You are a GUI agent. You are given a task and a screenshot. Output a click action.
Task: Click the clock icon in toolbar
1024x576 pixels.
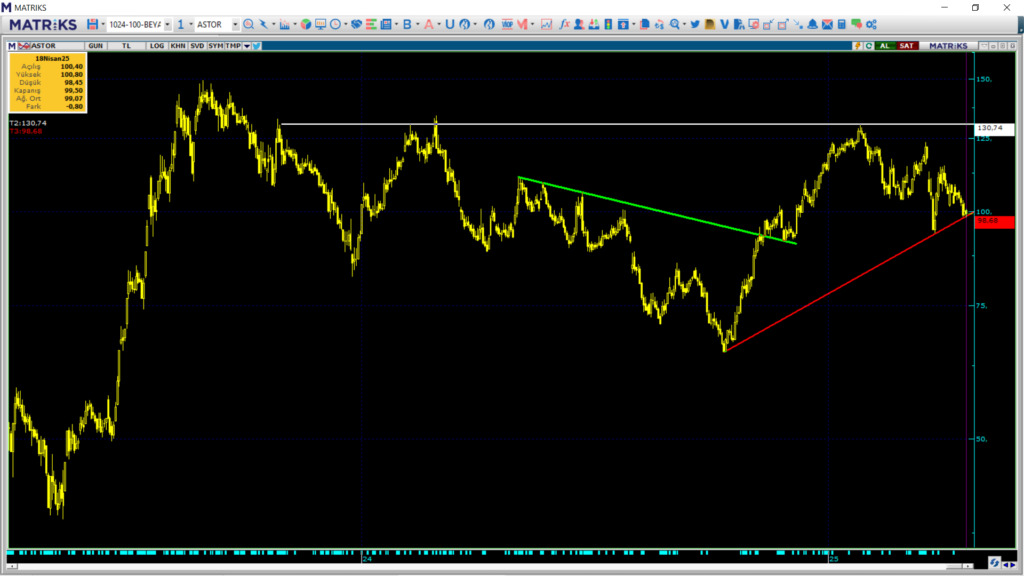tap(335, 24)
